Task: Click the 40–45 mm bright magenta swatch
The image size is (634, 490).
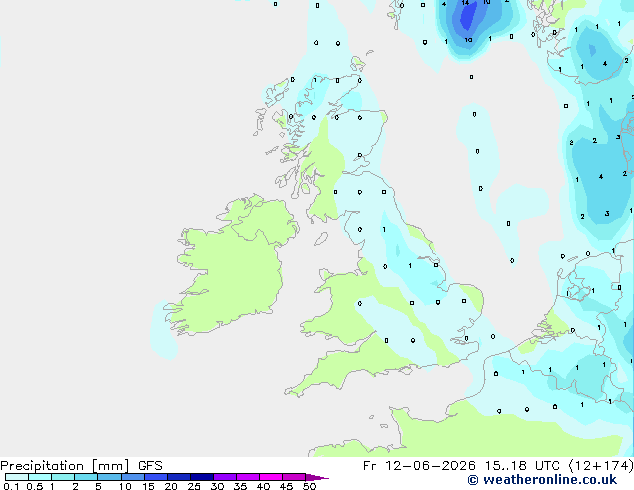Action: [x=271, y=477]
